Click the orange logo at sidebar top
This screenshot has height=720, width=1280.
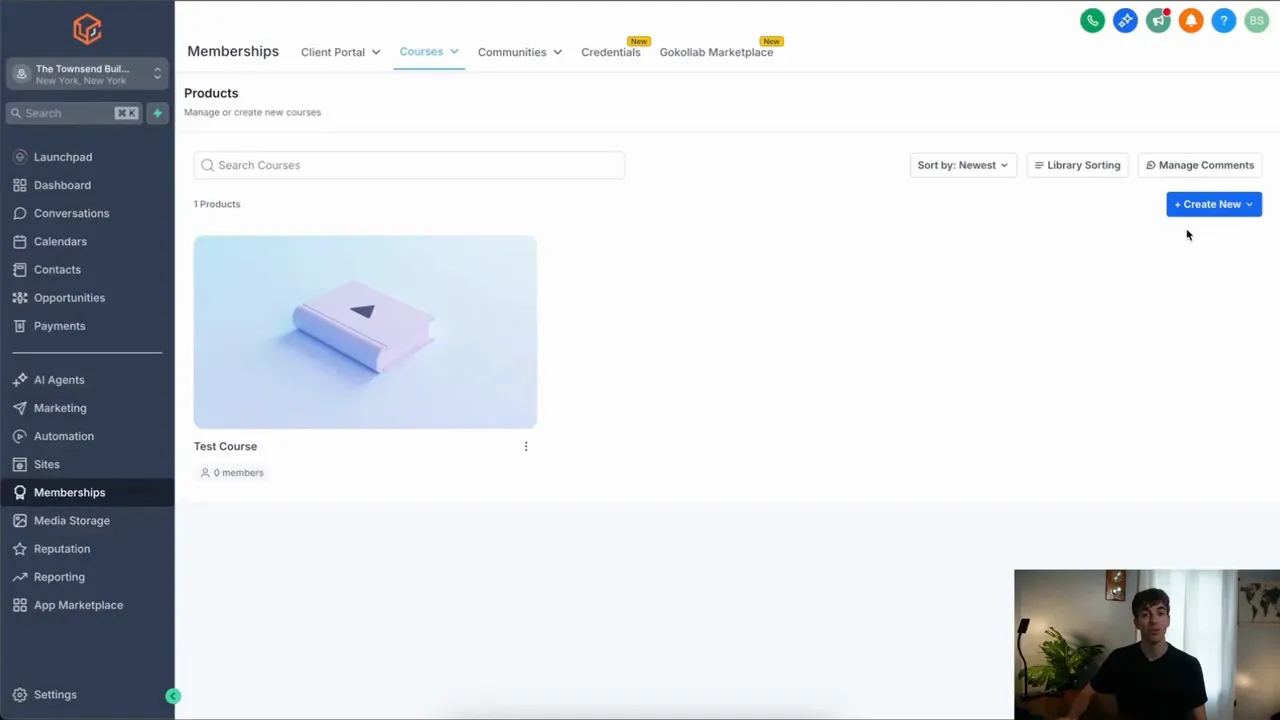(87, 29)
